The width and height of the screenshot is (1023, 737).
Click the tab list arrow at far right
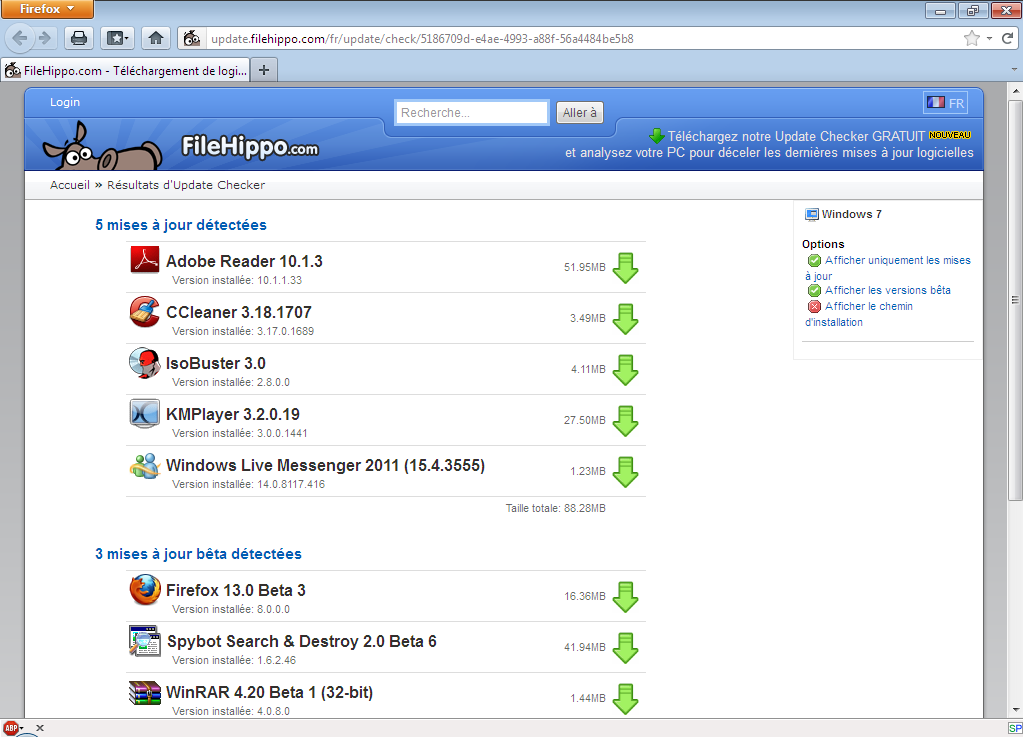(x=1014, y=69)
